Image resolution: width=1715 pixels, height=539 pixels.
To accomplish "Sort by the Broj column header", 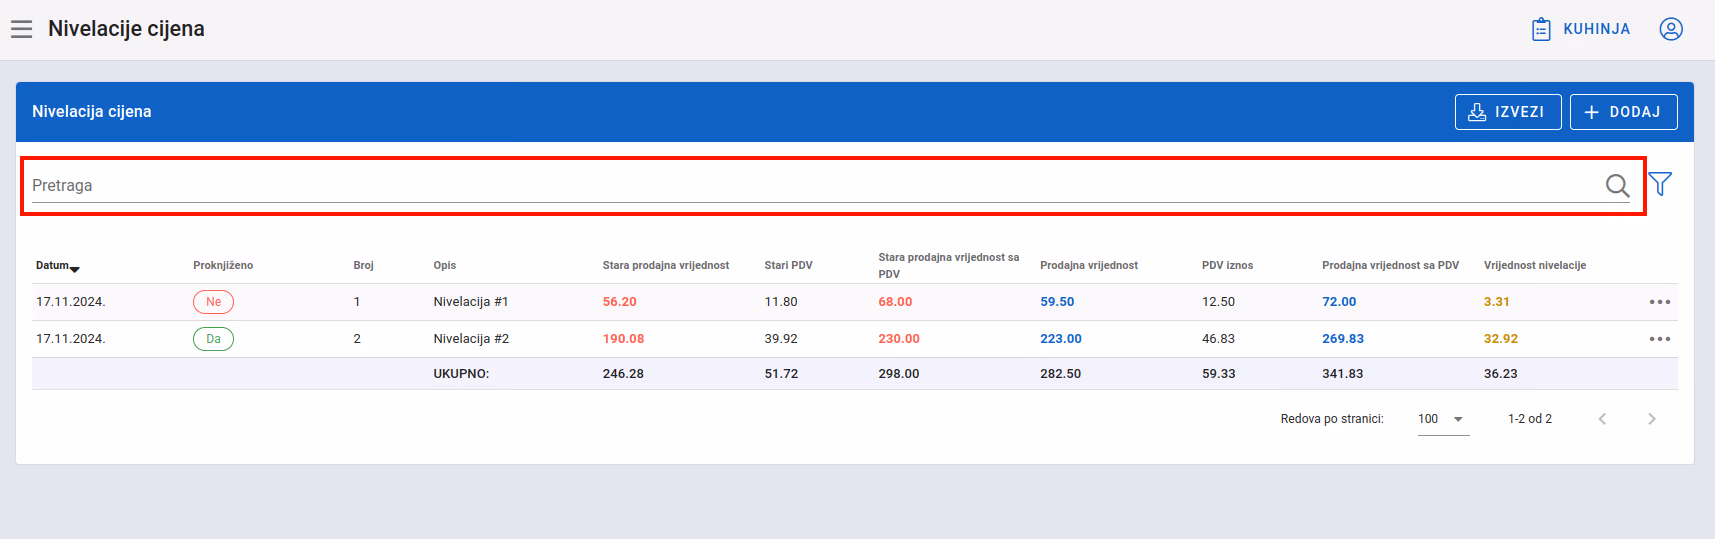I will (363, 266).
